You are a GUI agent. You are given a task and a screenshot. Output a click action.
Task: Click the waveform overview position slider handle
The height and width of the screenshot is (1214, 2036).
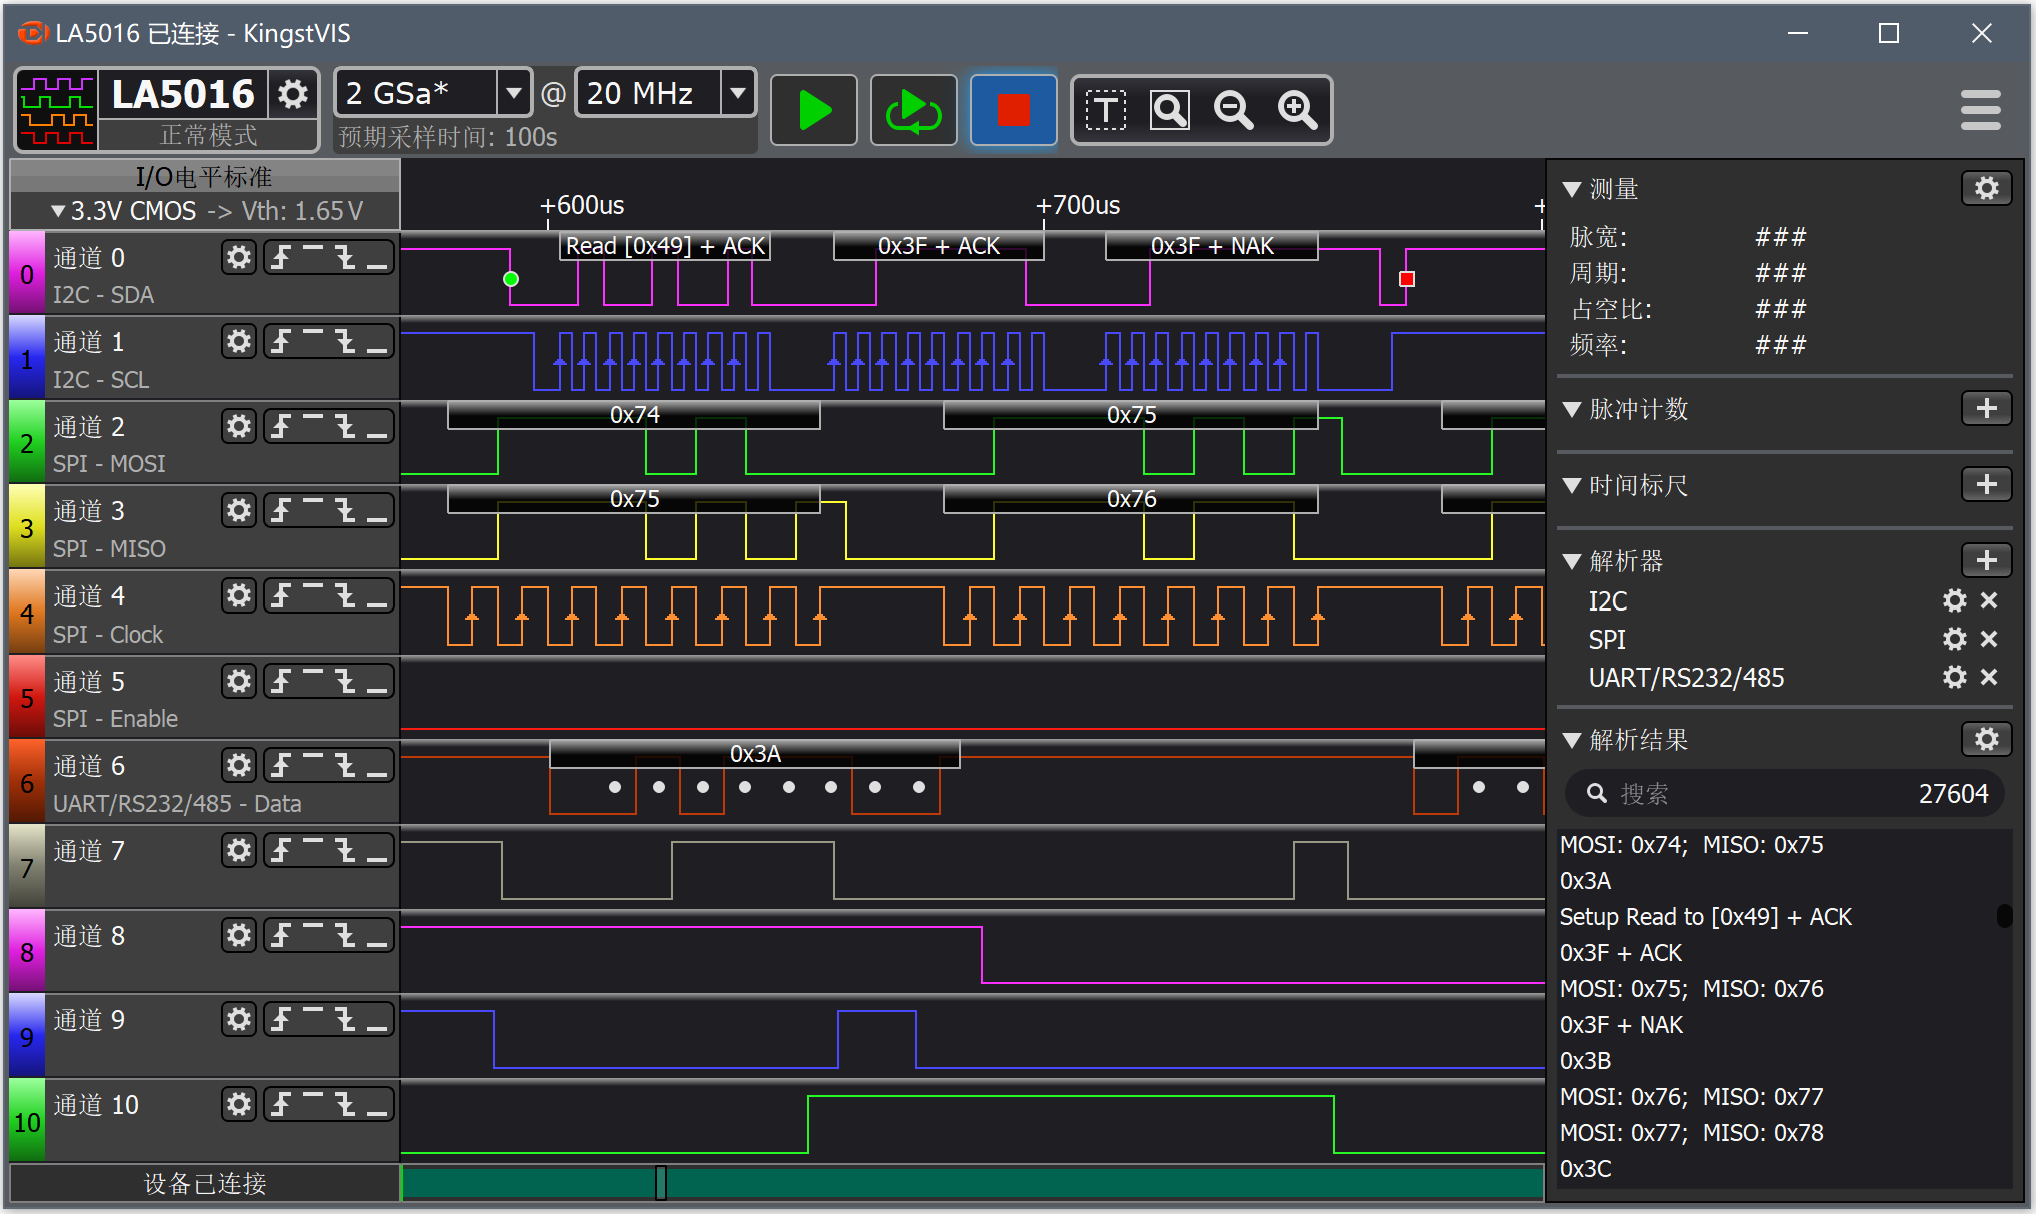[661, 1182]
